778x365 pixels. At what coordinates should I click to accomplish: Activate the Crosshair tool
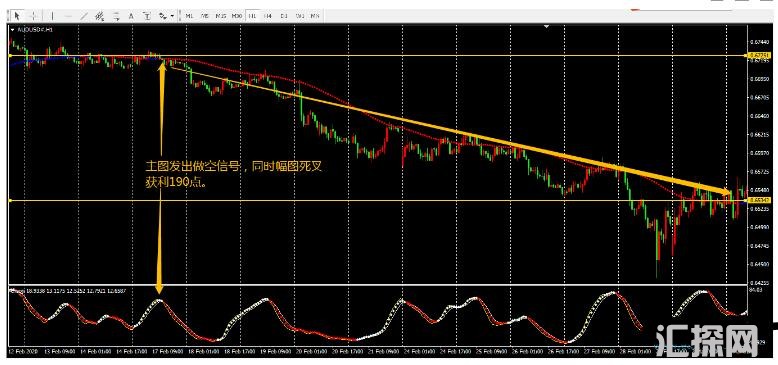click(x=33, y=15)
